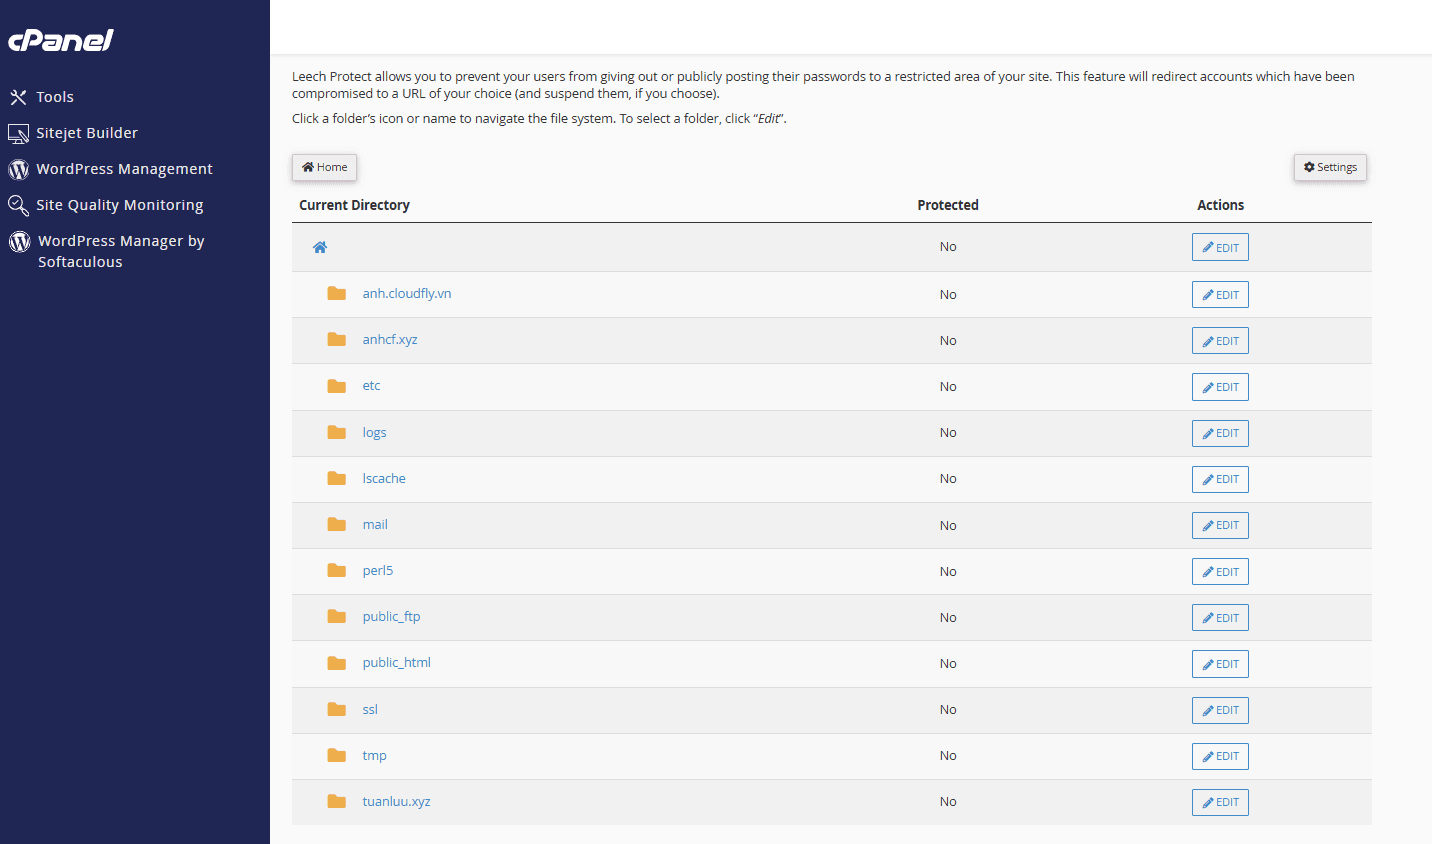Click the anh.cloudfly.vn folder icon
The image size is (1432, 844).
(337, 294)
